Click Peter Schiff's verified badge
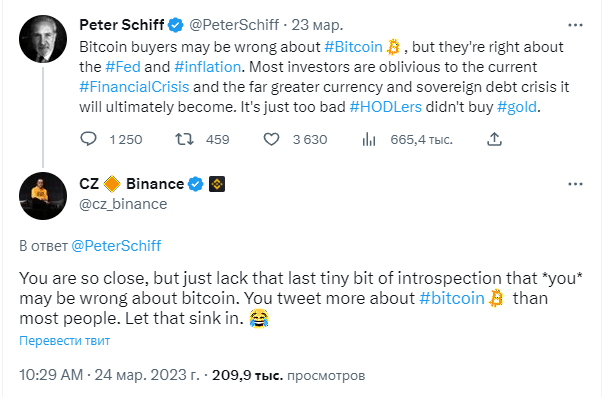 176,25
